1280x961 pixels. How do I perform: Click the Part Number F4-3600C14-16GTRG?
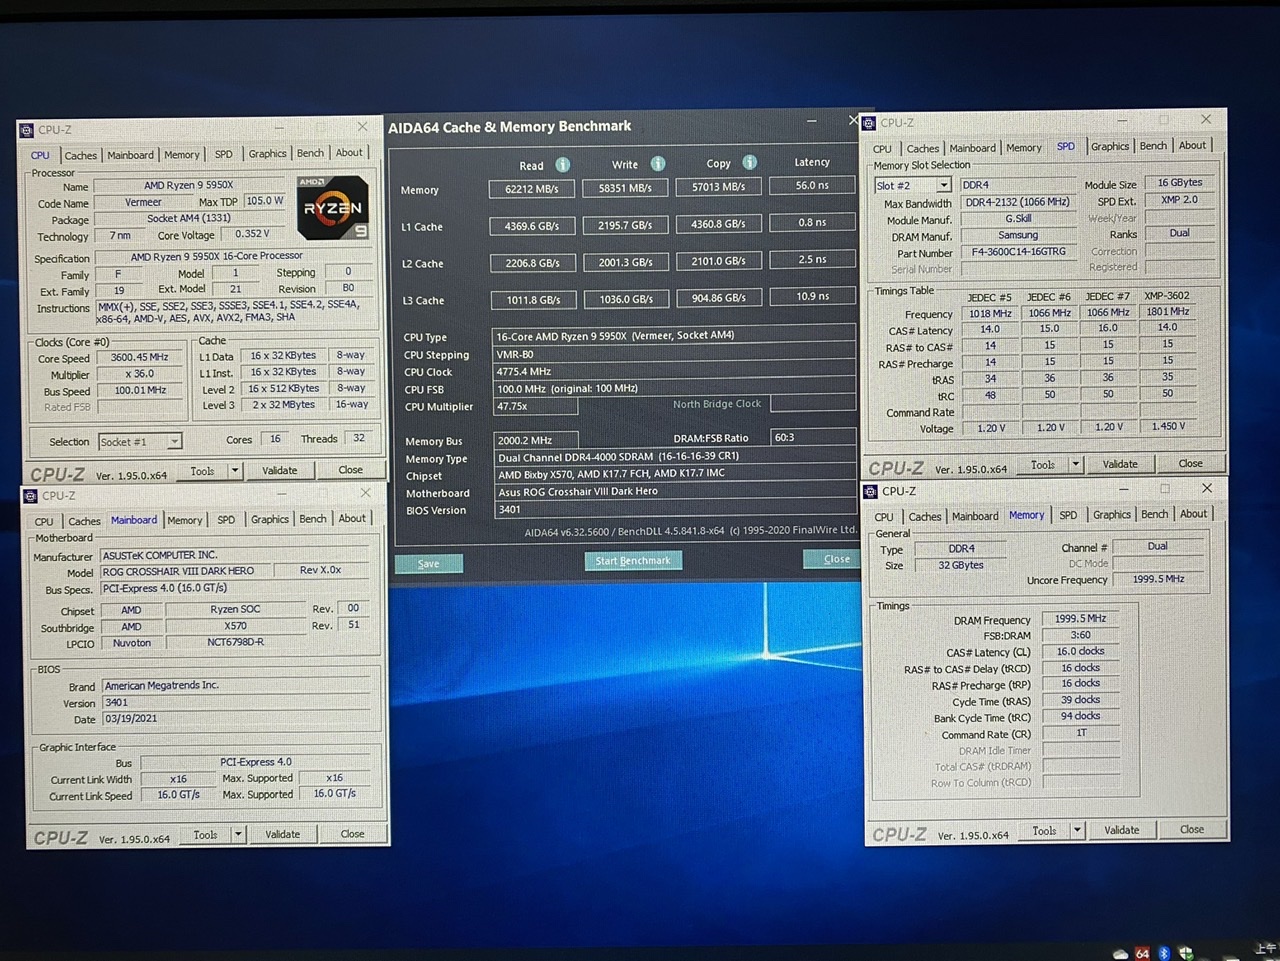click(1018, 252)
